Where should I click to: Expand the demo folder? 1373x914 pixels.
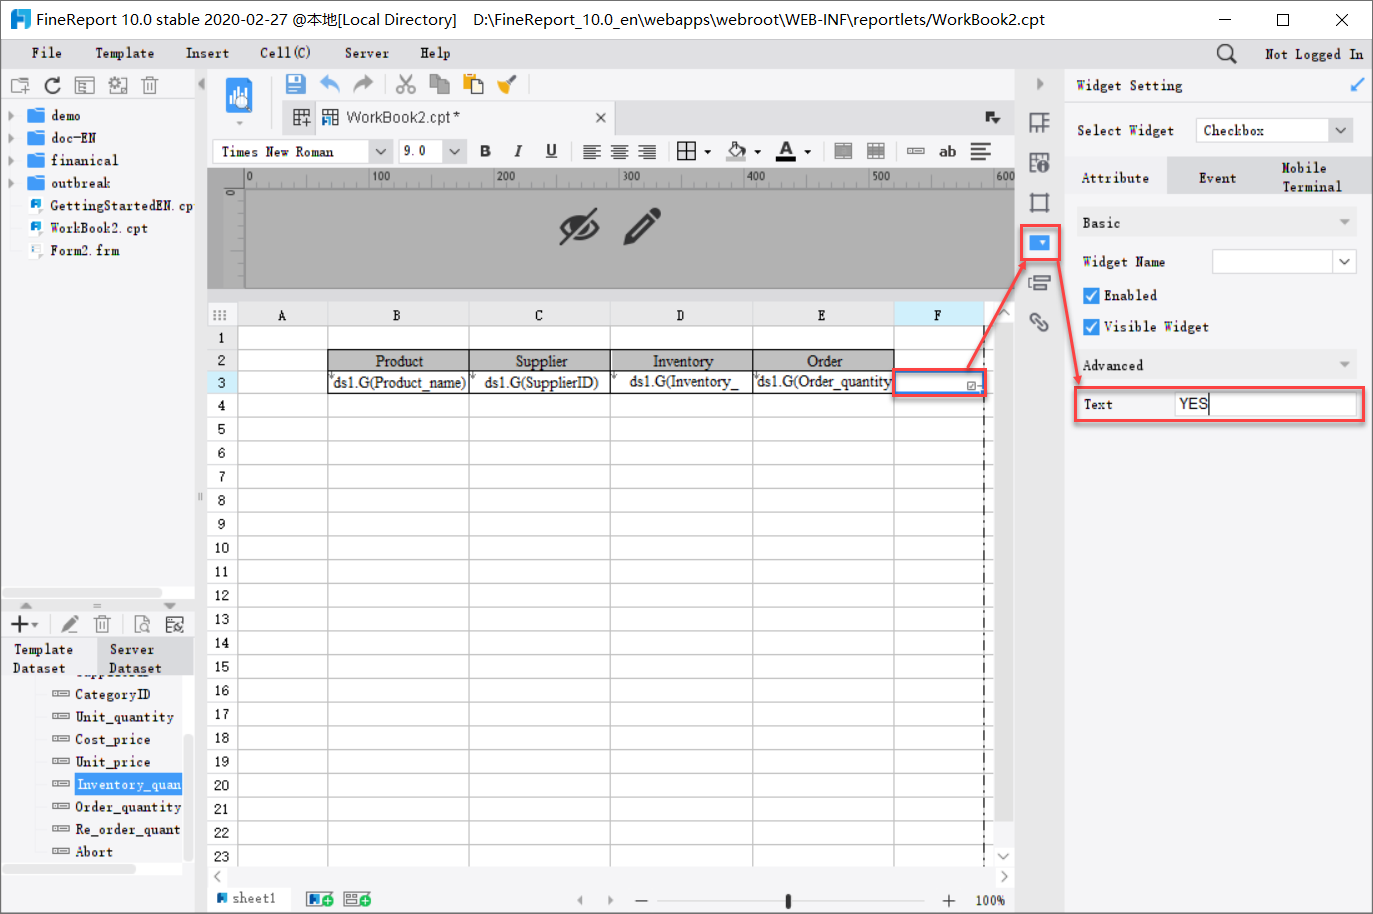coord(11,115)
